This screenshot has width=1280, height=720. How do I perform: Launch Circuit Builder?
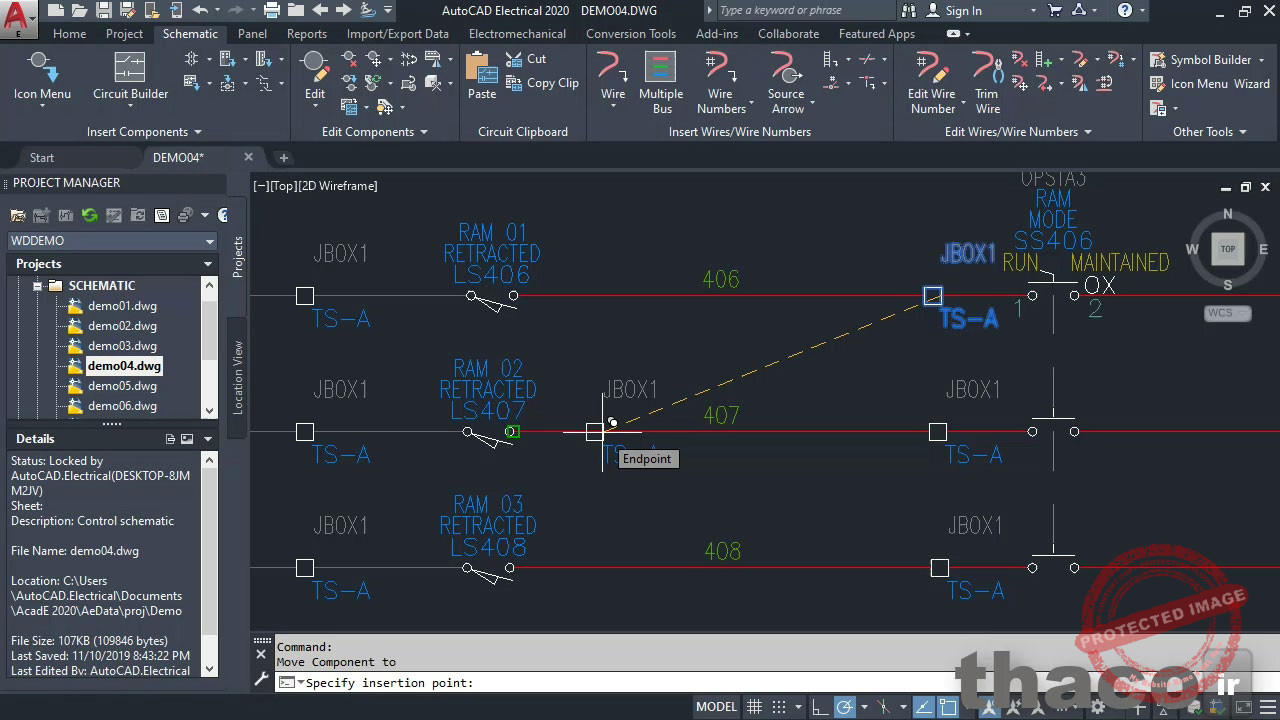click(x=130, y=76)
